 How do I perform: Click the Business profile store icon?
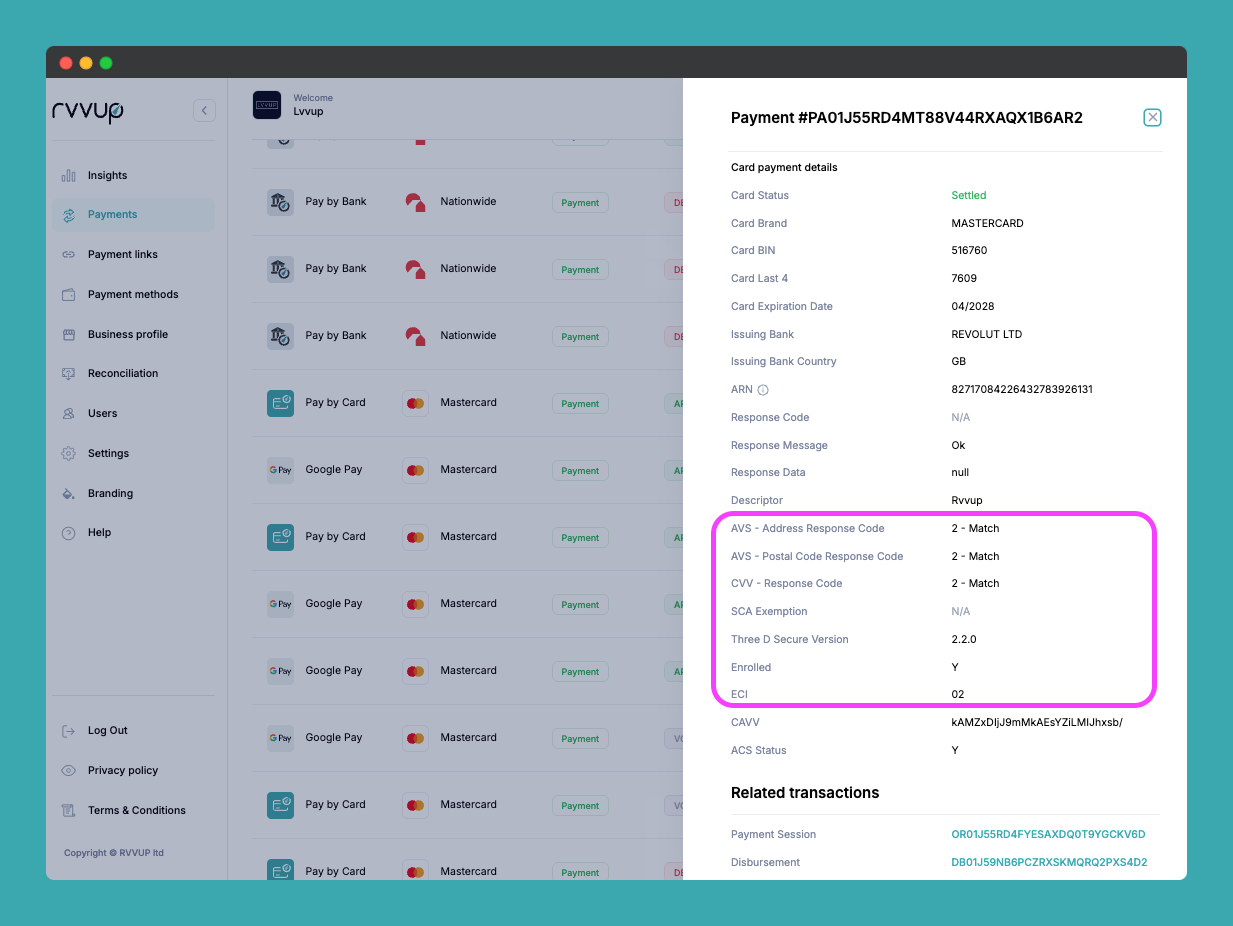click(69, 334)
